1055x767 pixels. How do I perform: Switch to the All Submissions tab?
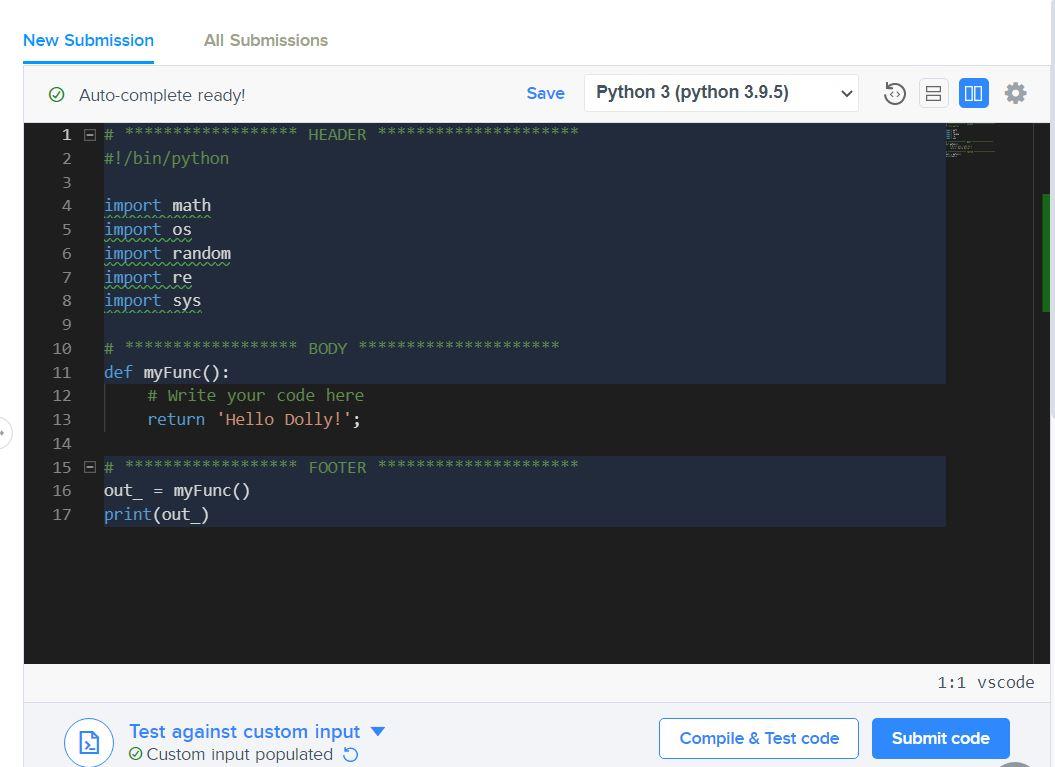click(x=266, y=40)
